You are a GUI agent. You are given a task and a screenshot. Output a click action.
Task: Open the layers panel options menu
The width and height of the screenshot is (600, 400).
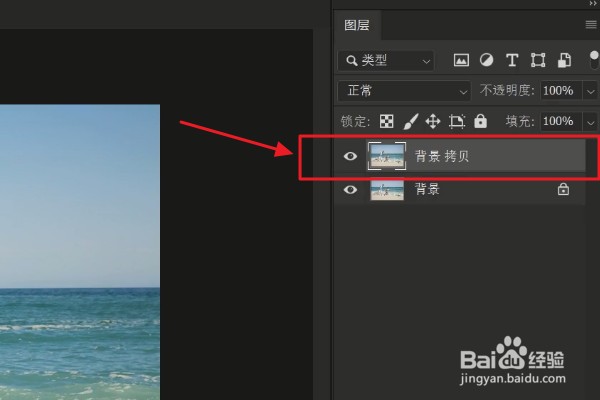pyautogui.click(x=591, y=25)
